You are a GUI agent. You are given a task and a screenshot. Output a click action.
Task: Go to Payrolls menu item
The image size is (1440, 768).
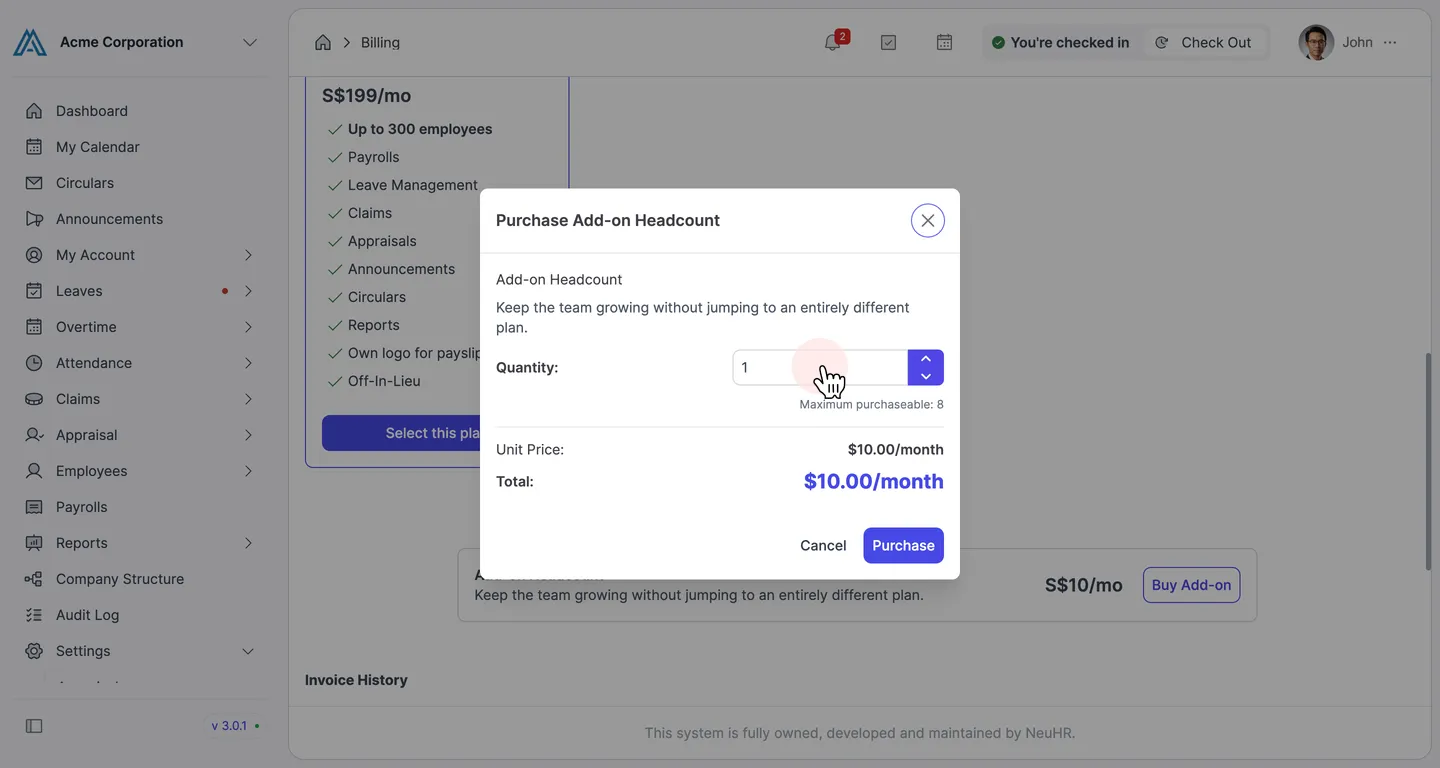point(140,507)
